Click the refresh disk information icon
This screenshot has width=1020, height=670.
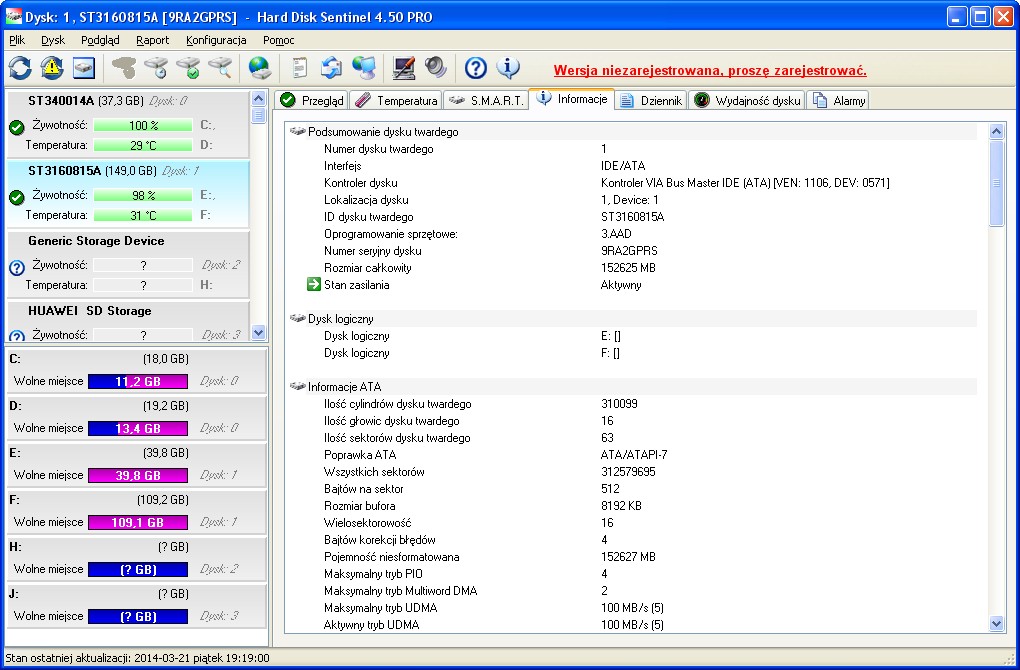click(20, 68)
